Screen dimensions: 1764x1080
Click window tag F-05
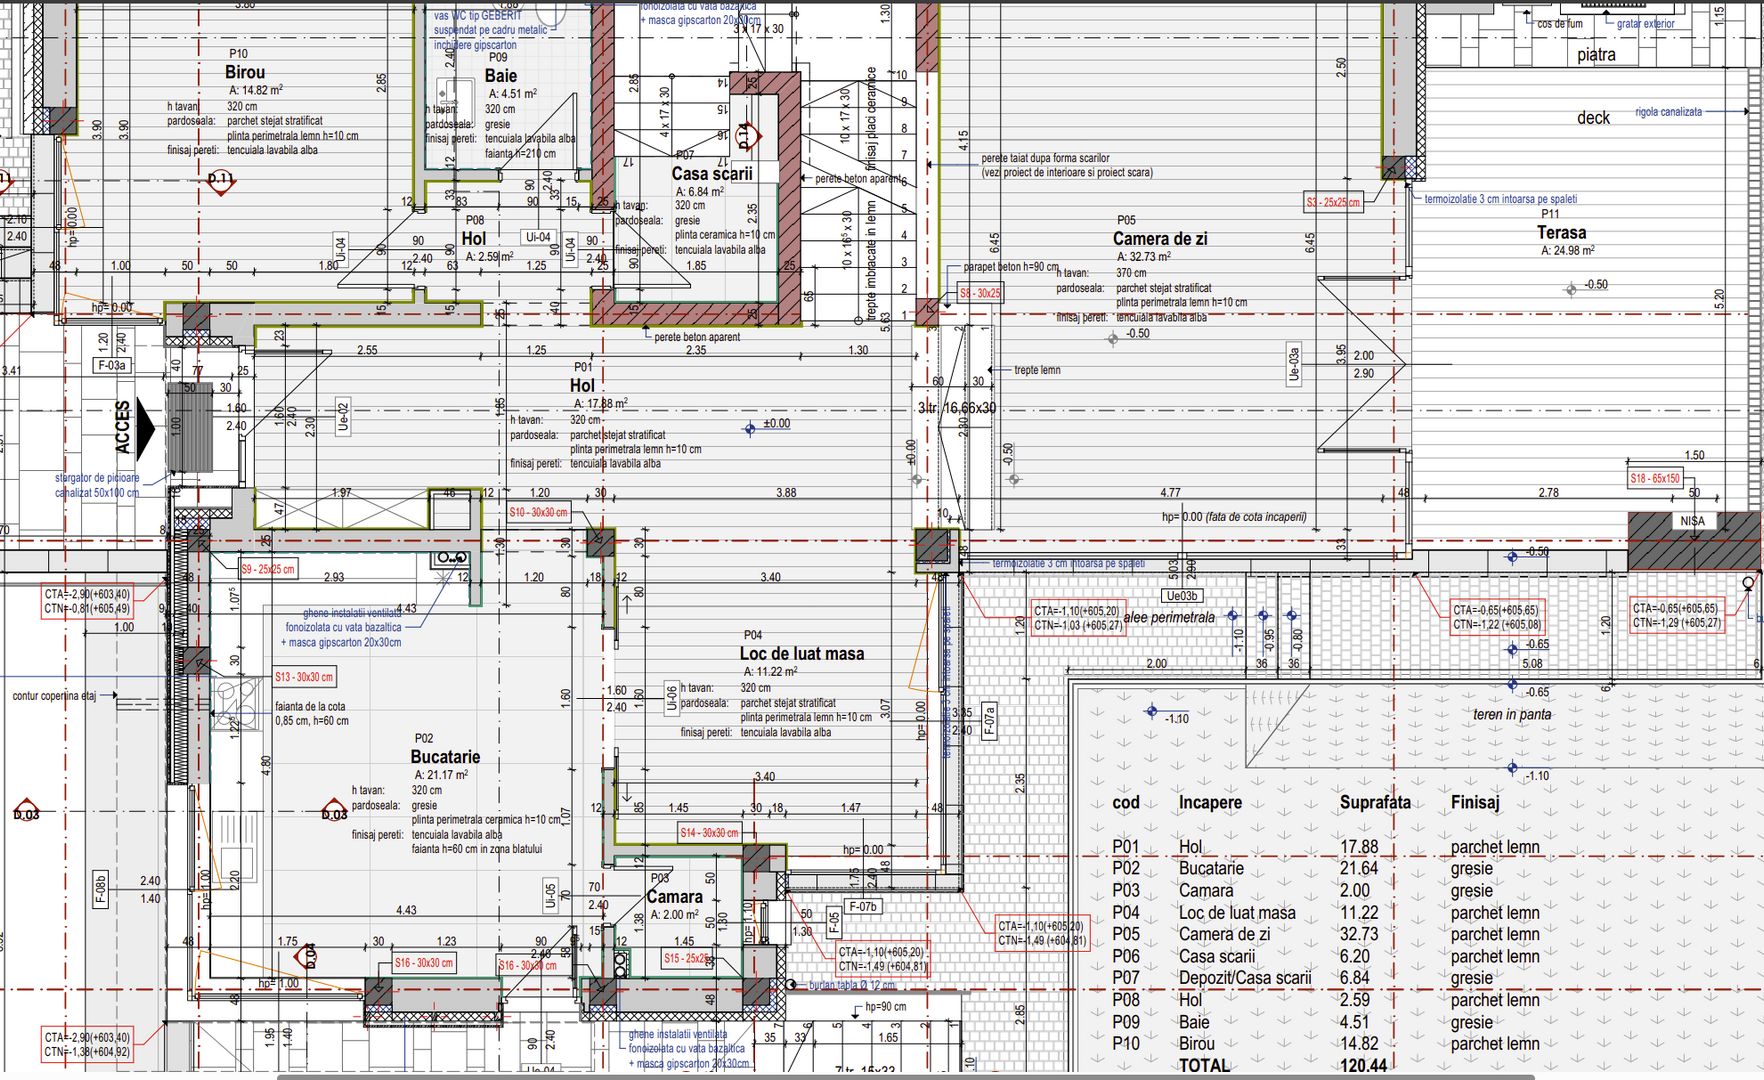click(x=834, y=922)
